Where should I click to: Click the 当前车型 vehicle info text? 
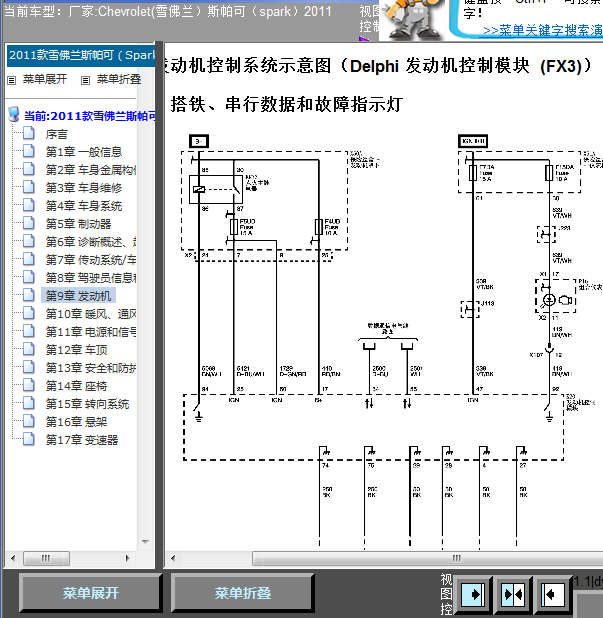click(x=168, y=12)
